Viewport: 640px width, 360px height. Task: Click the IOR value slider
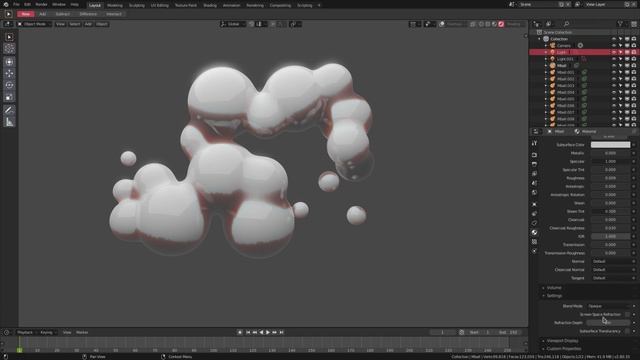pyautogui.click(x=610, y=236)
